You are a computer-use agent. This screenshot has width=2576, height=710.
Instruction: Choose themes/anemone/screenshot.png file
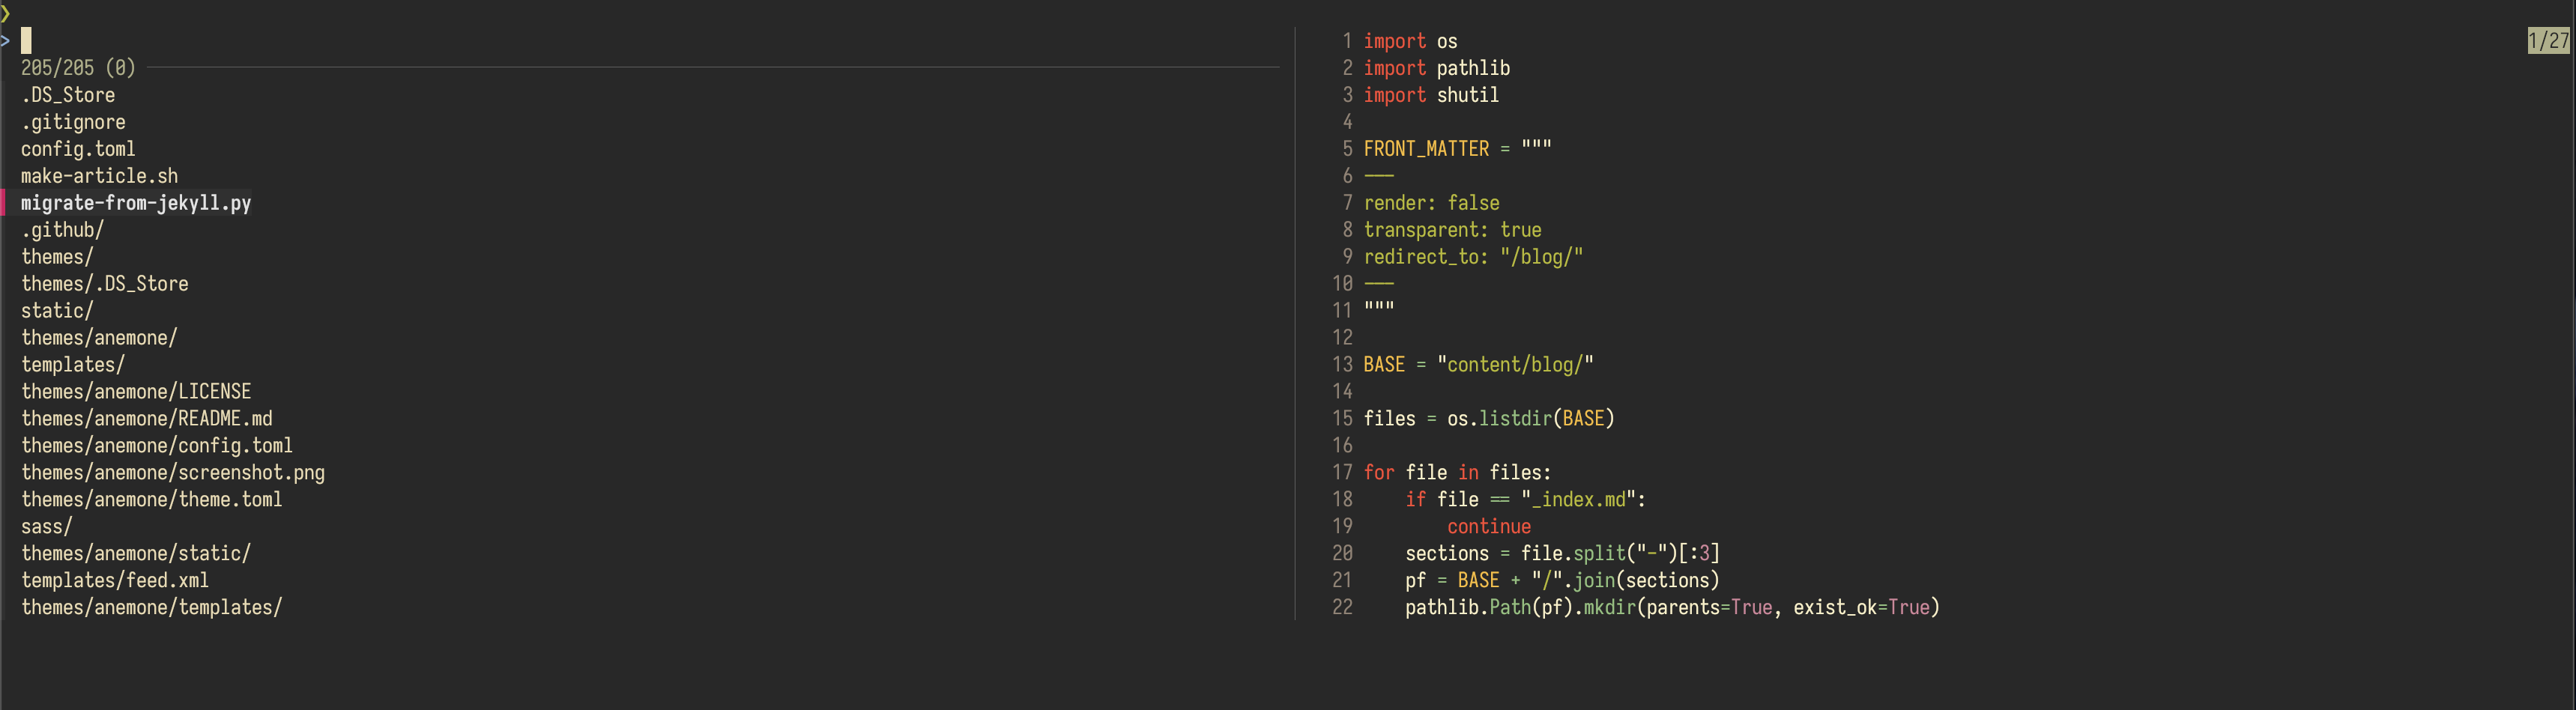pos(173,472)
